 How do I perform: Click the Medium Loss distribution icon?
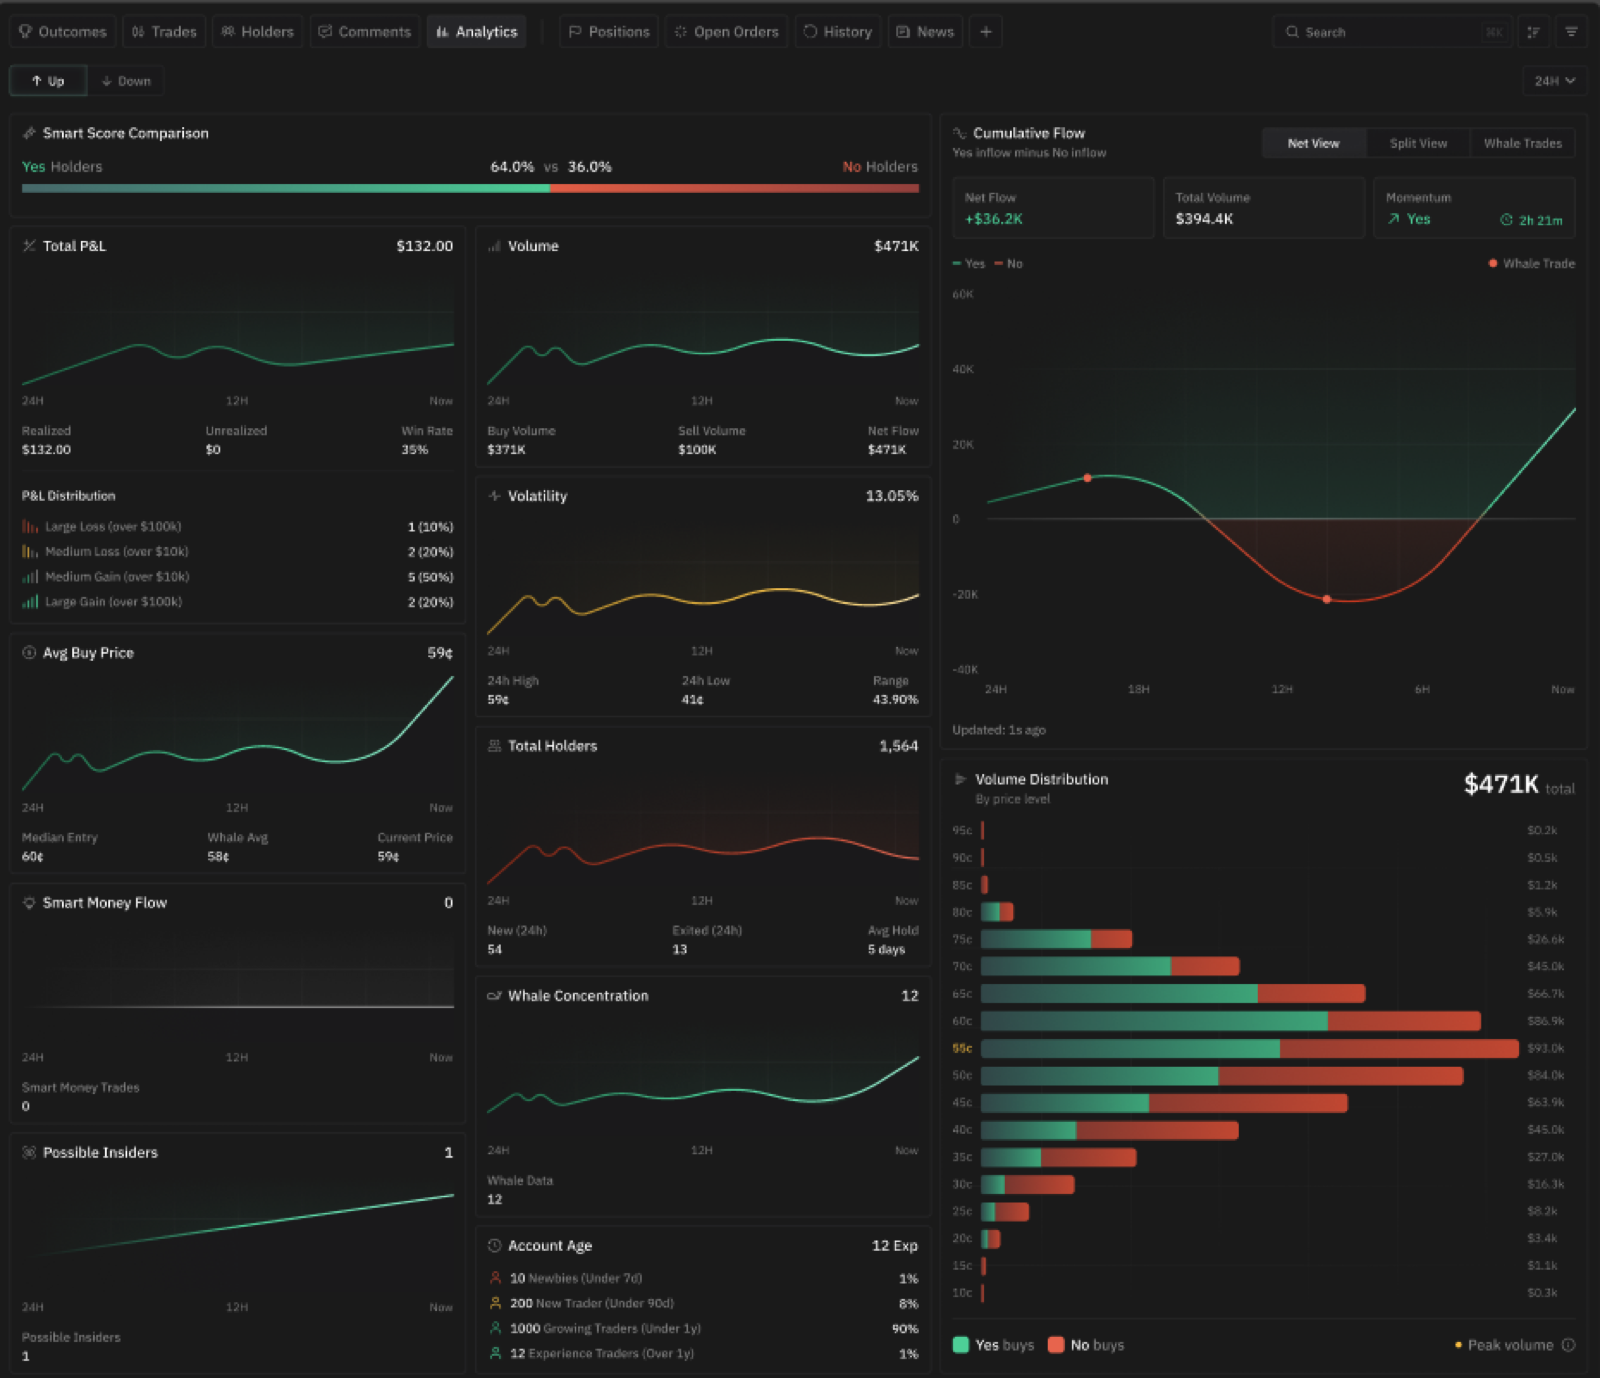click(x=30, y=552)
